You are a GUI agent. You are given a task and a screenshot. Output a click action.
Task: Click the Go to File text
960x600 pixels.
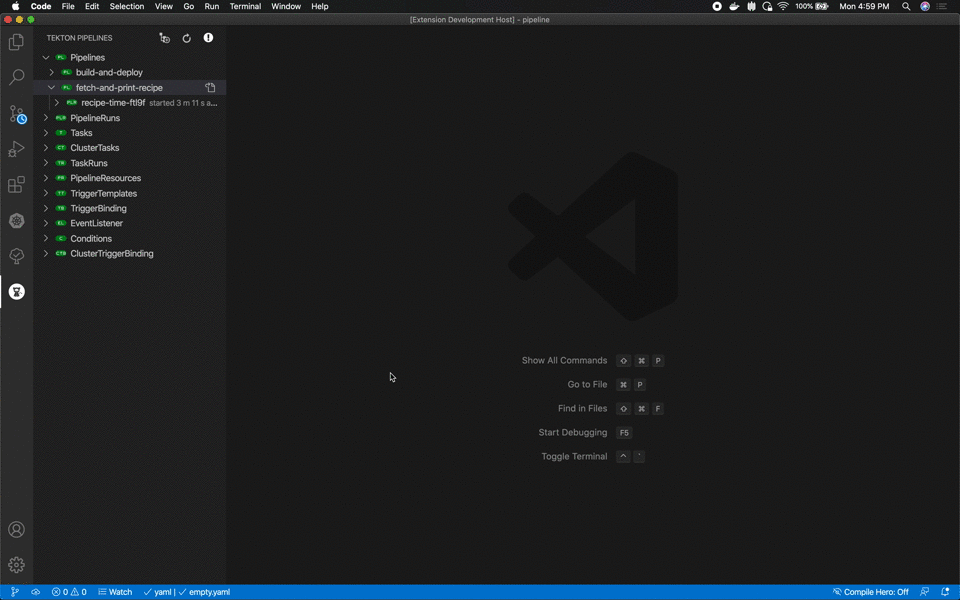587,384
